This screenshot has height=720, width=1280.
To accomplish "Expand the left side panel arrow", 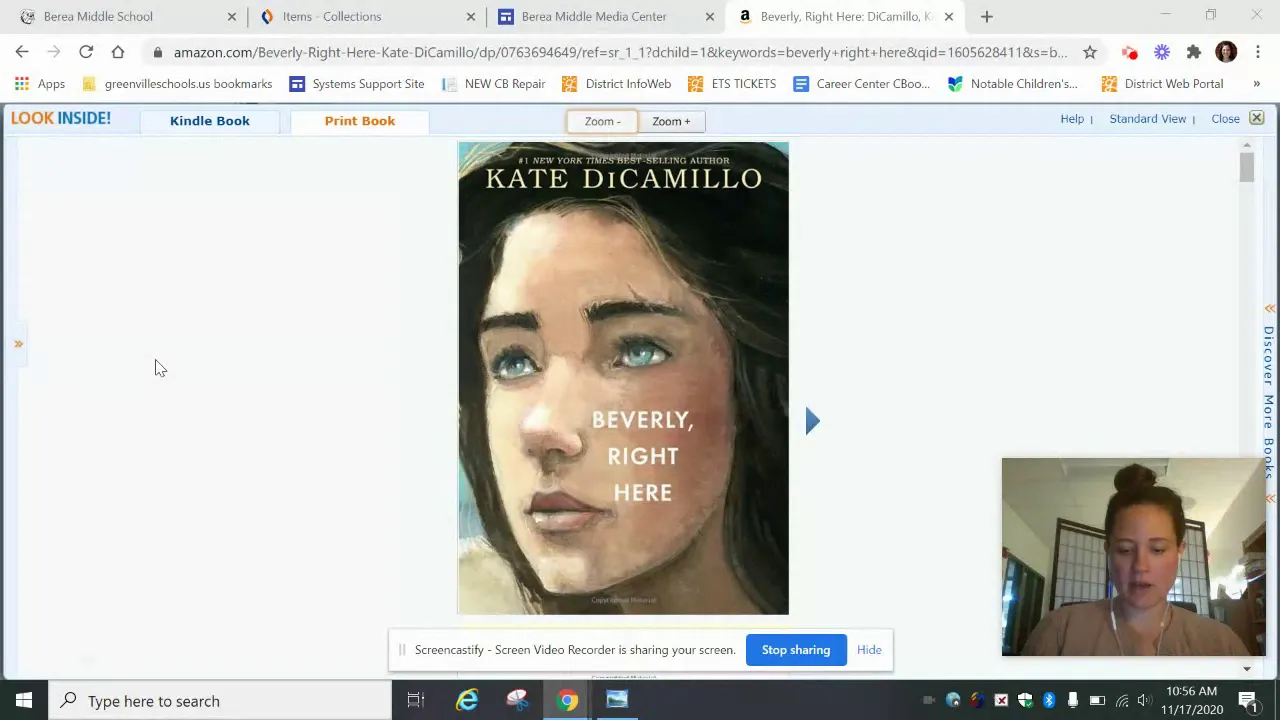I will coord(18,344).
